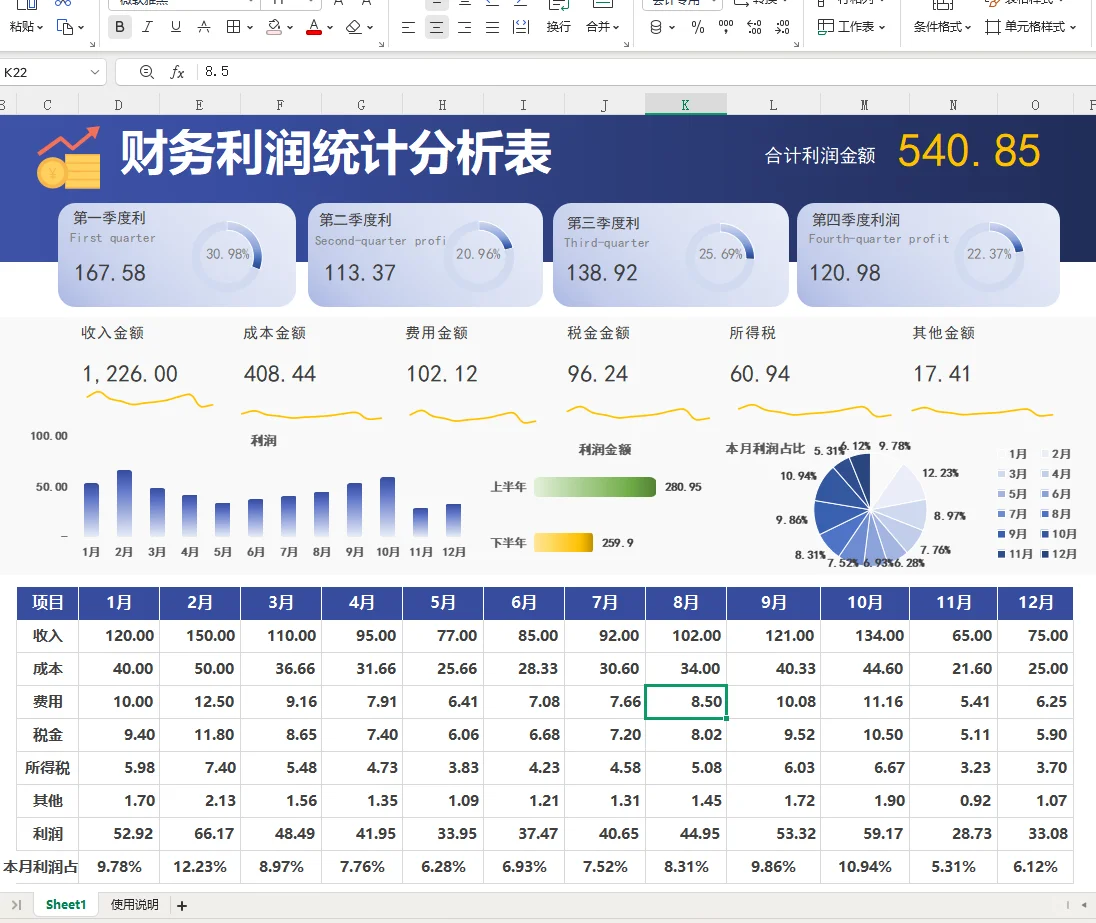Viewport: 1096px width, 923px height.
Task: Toggle Underline formatting
Action: (175, 27)
